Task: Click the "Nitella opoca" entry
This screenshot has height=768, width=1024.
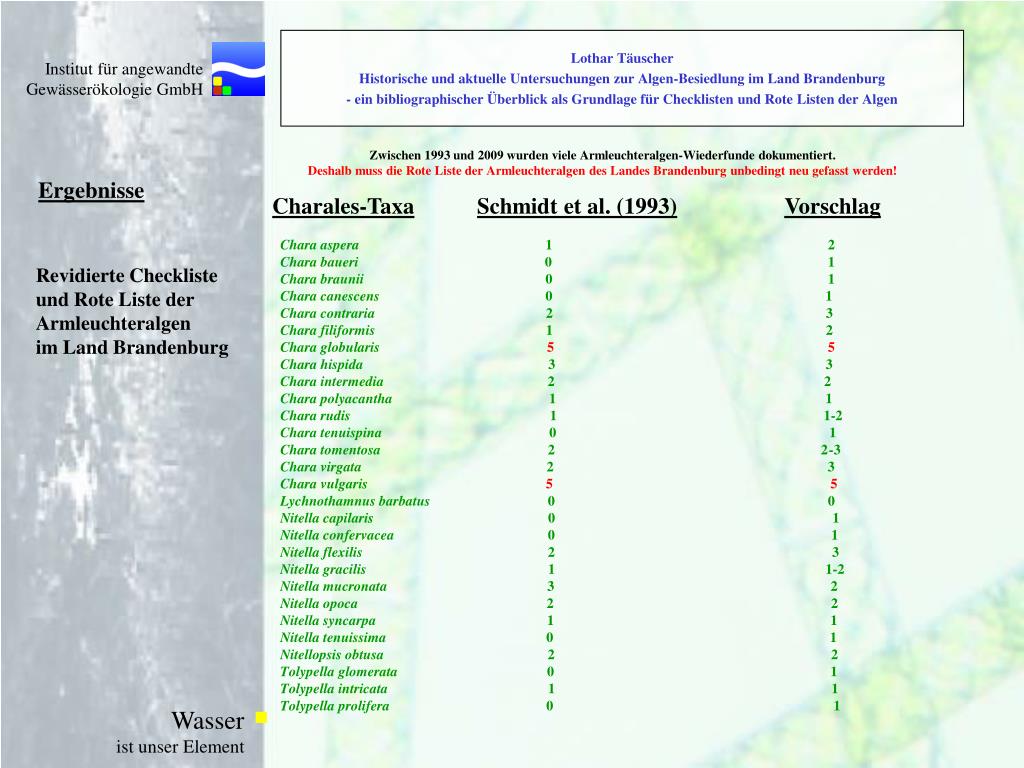Action: [319, 603]
